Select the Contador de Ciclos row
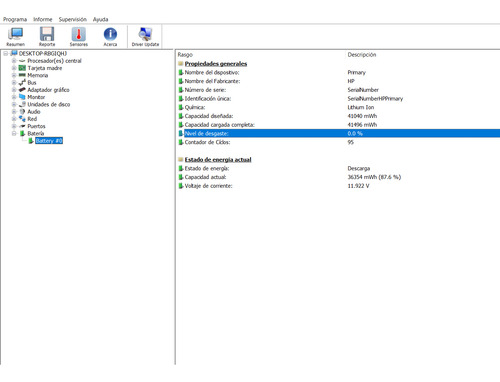 click(x=338, y=142)
